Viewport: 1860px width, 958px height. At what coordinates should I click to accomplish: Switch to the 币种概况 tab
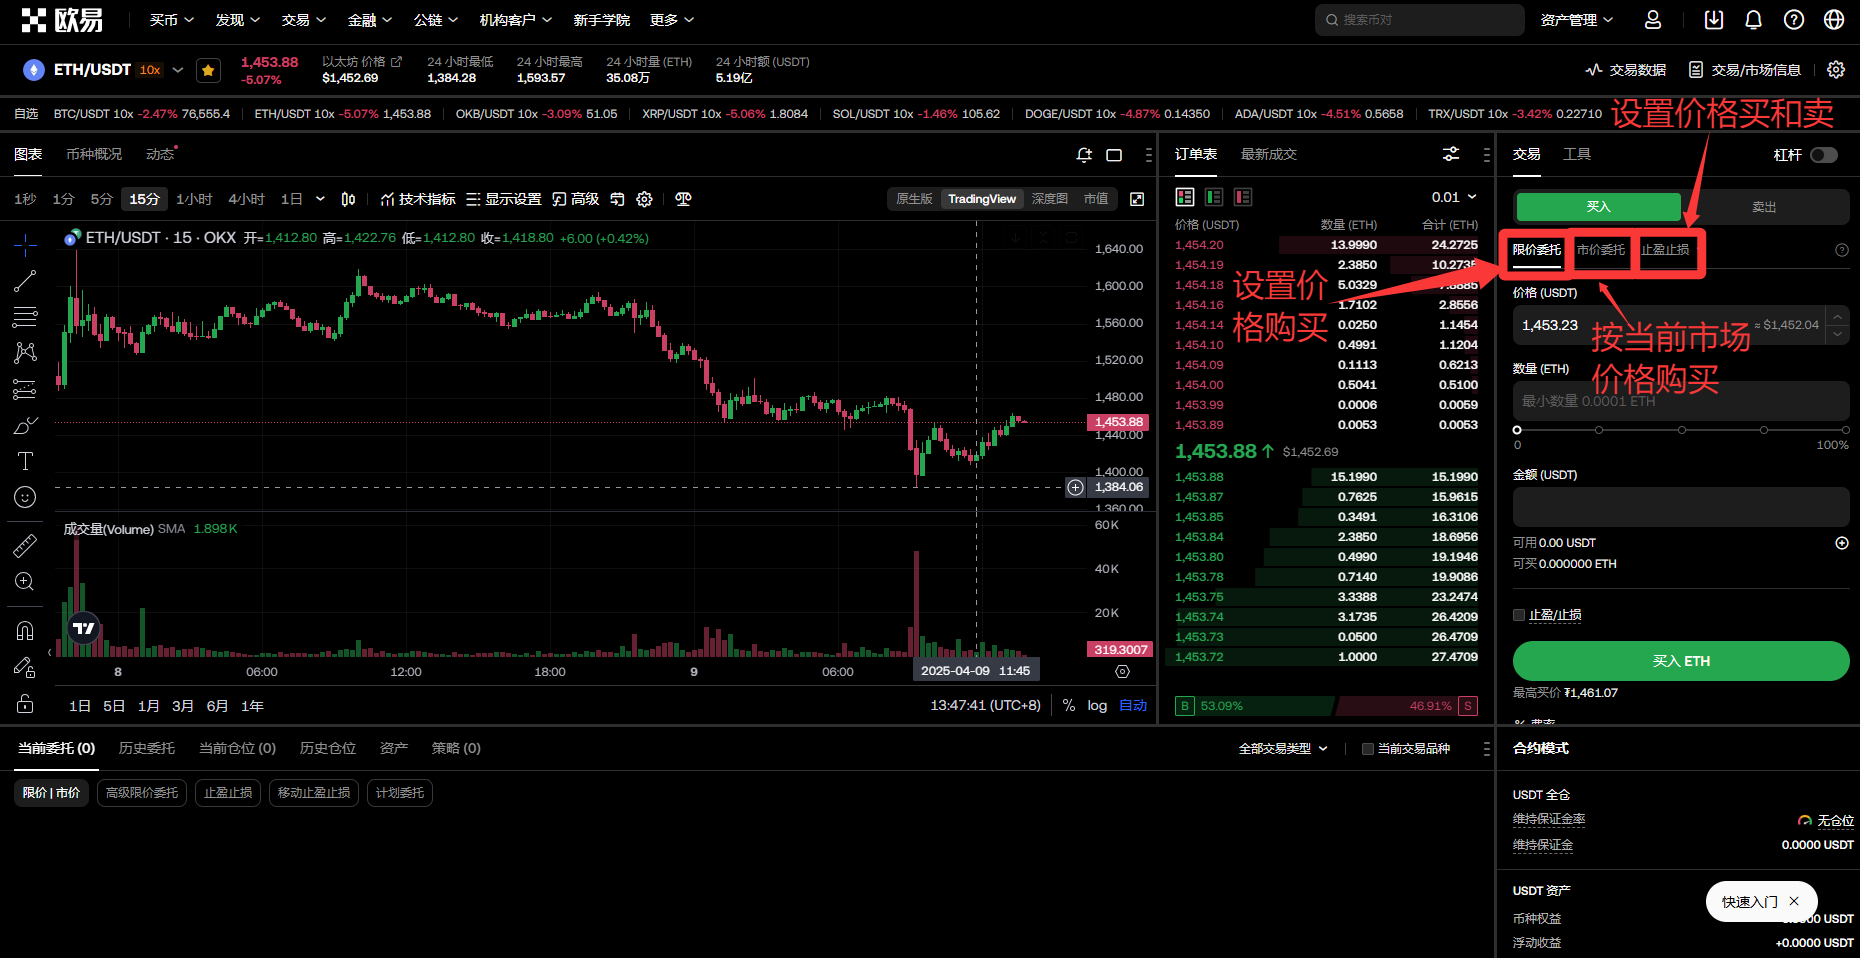coord(94,154)
